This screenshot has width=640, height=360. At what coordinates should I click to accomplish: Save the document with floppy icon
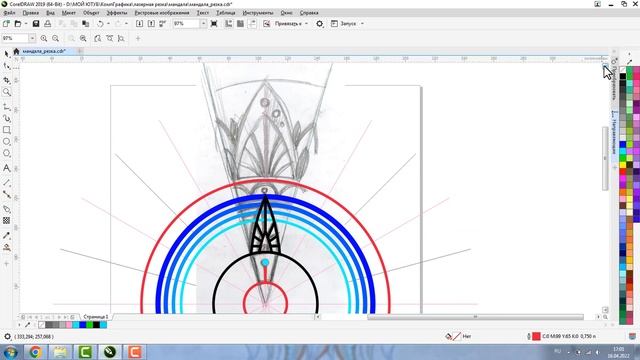36,24
